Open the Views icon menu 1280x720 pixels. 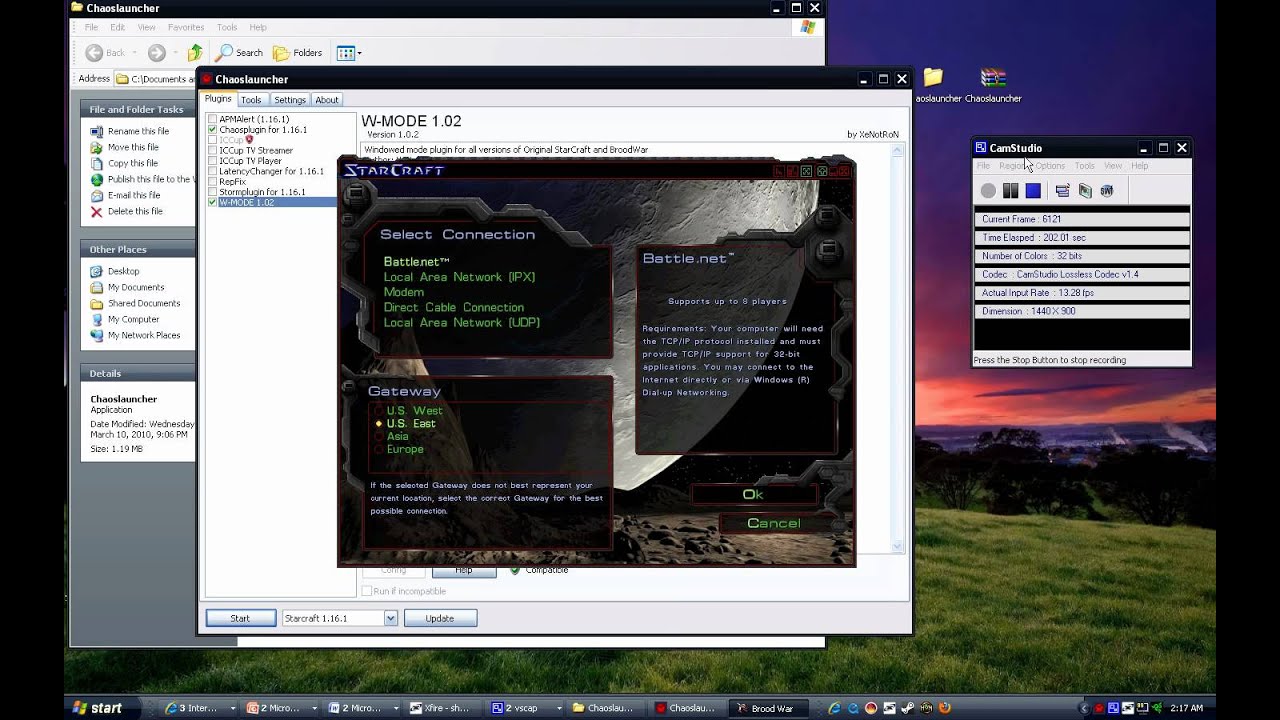(x=349, y=53)
